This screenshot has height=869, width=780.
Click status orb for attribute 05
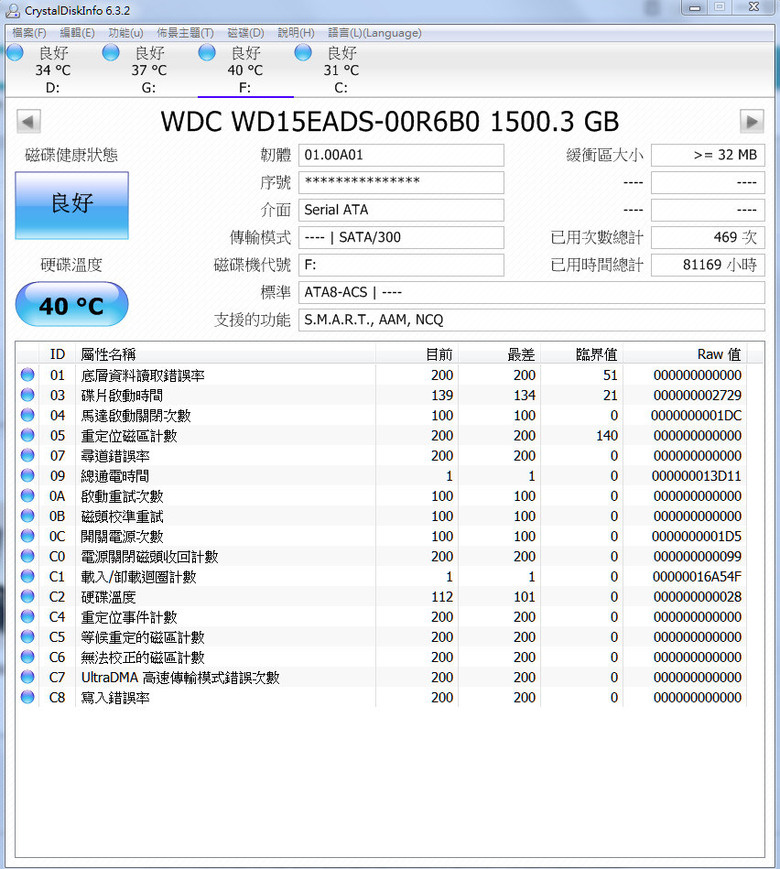(x=27, y=435)
